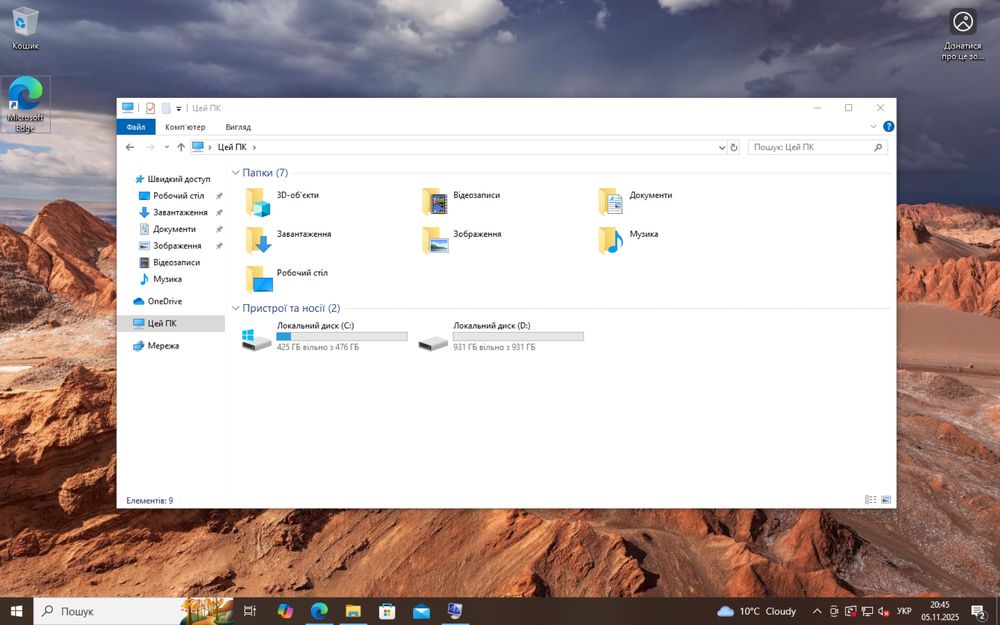Switch to details view icon in status bar
Screen dimensions: 1000x625
pos(871,500)
